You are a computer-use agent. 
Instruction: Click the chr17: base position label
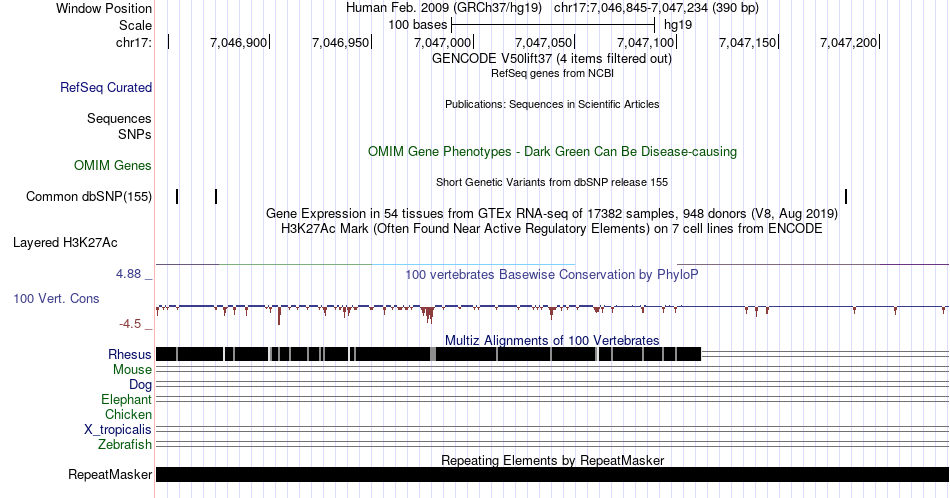[x=134, y=42]
